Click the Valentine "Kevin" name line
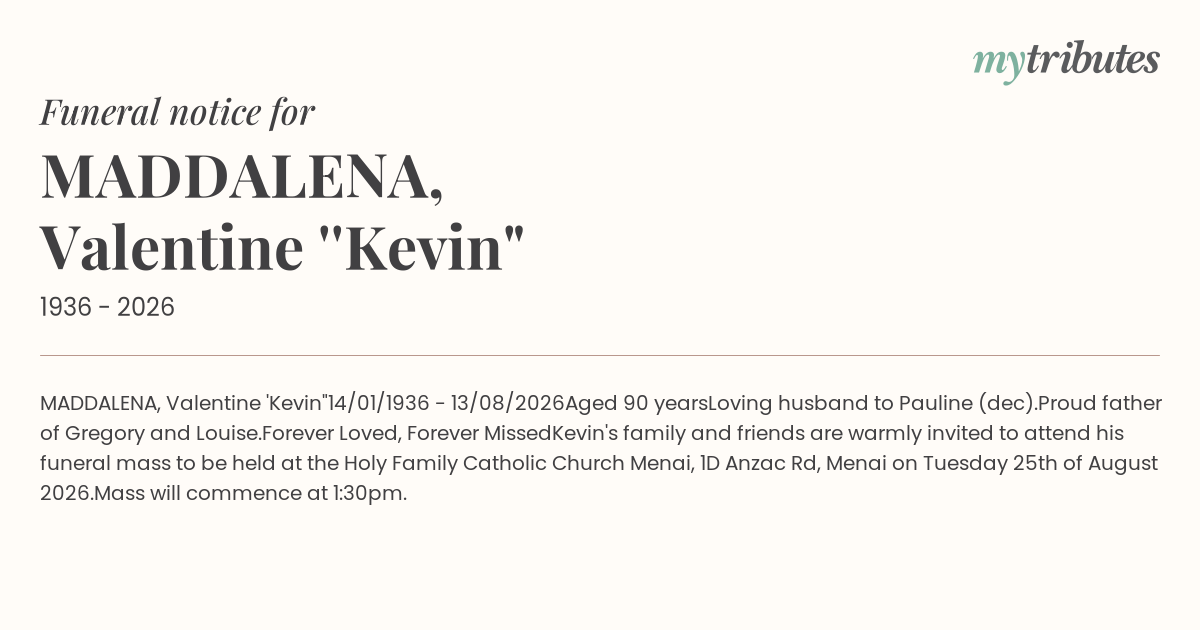 coord(283,248)
